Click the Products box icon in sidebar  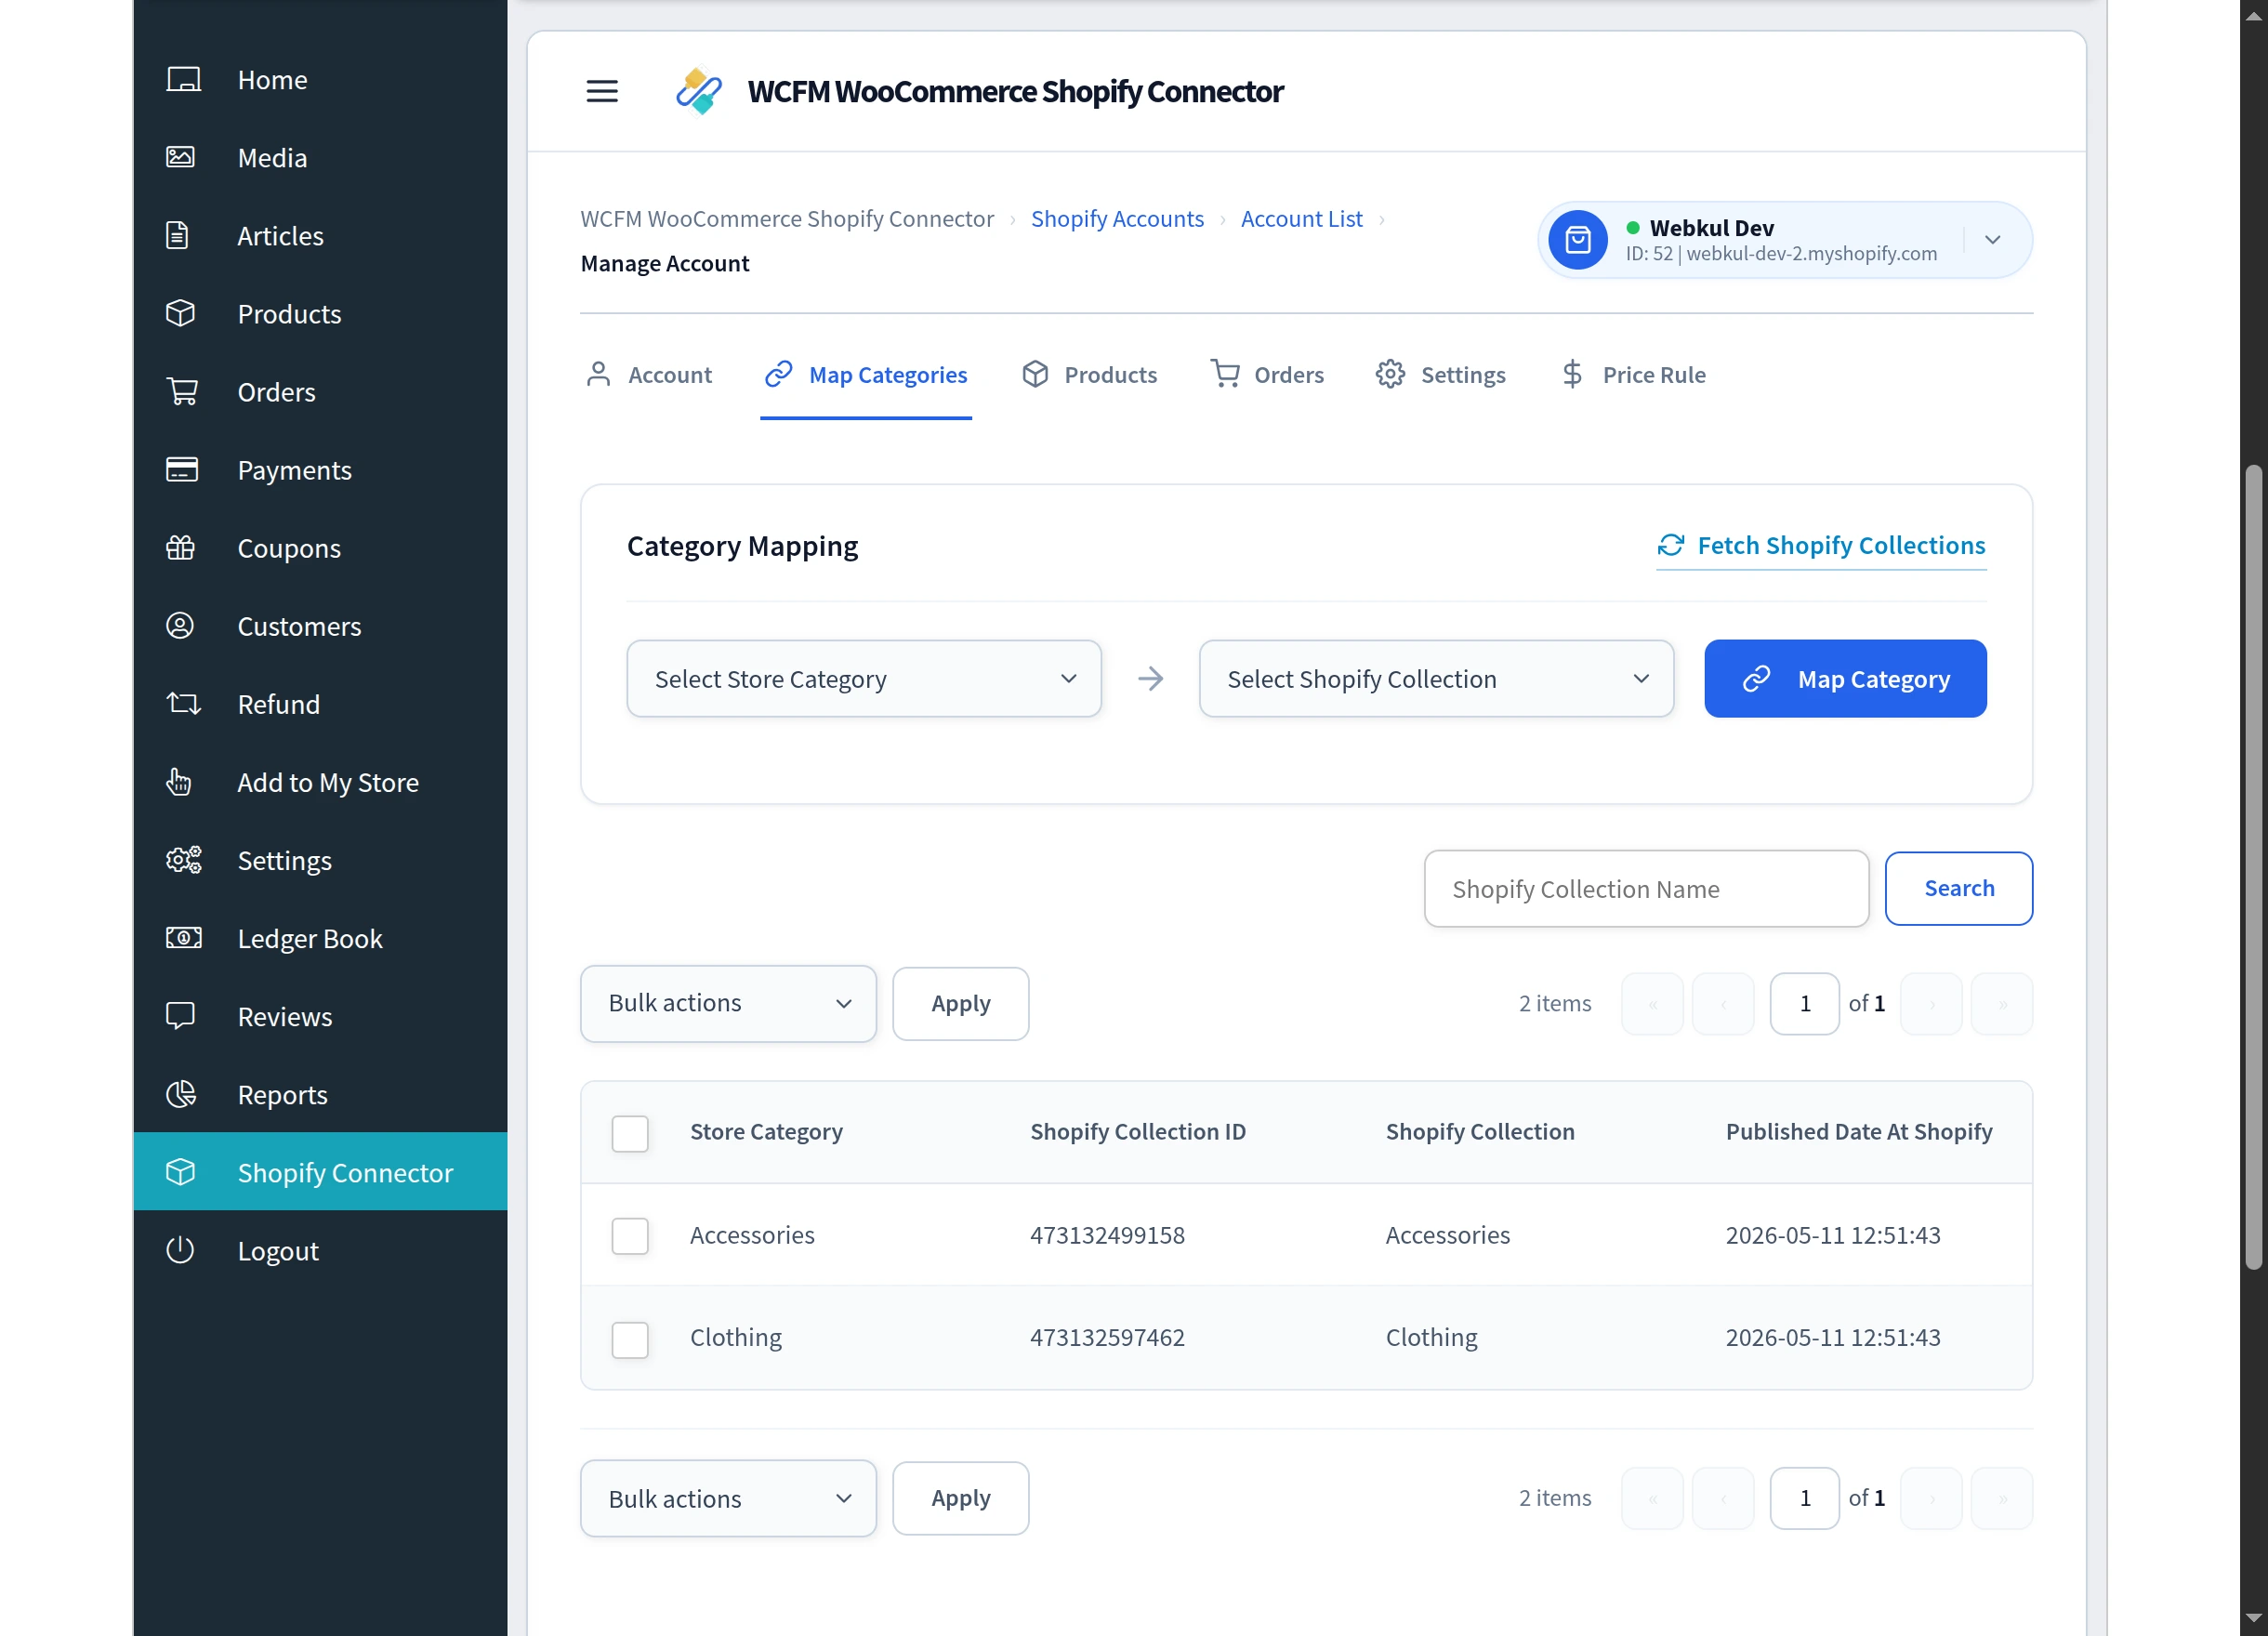click(180, 313)
